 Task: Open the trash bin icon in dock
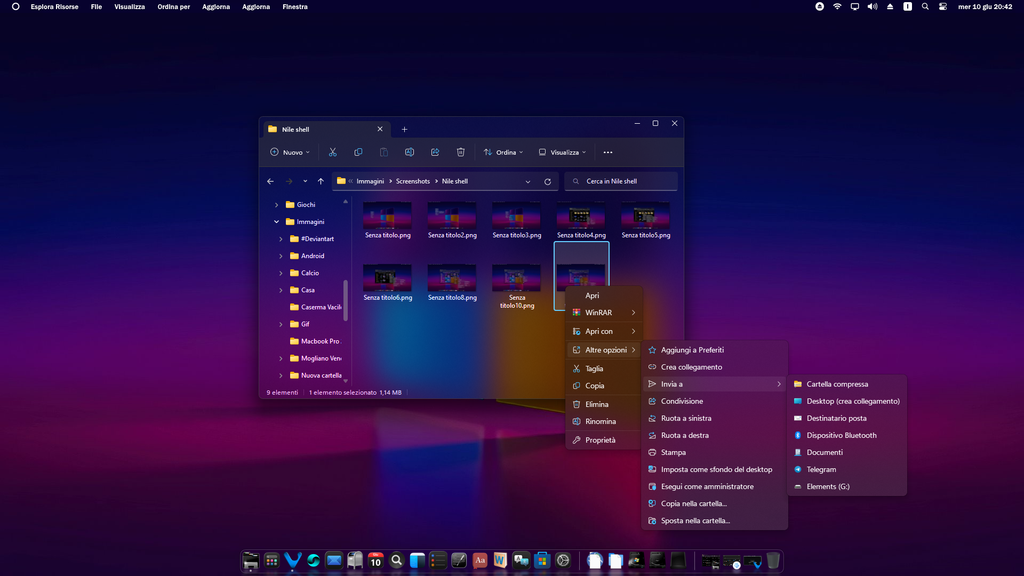tap(773, 560)
